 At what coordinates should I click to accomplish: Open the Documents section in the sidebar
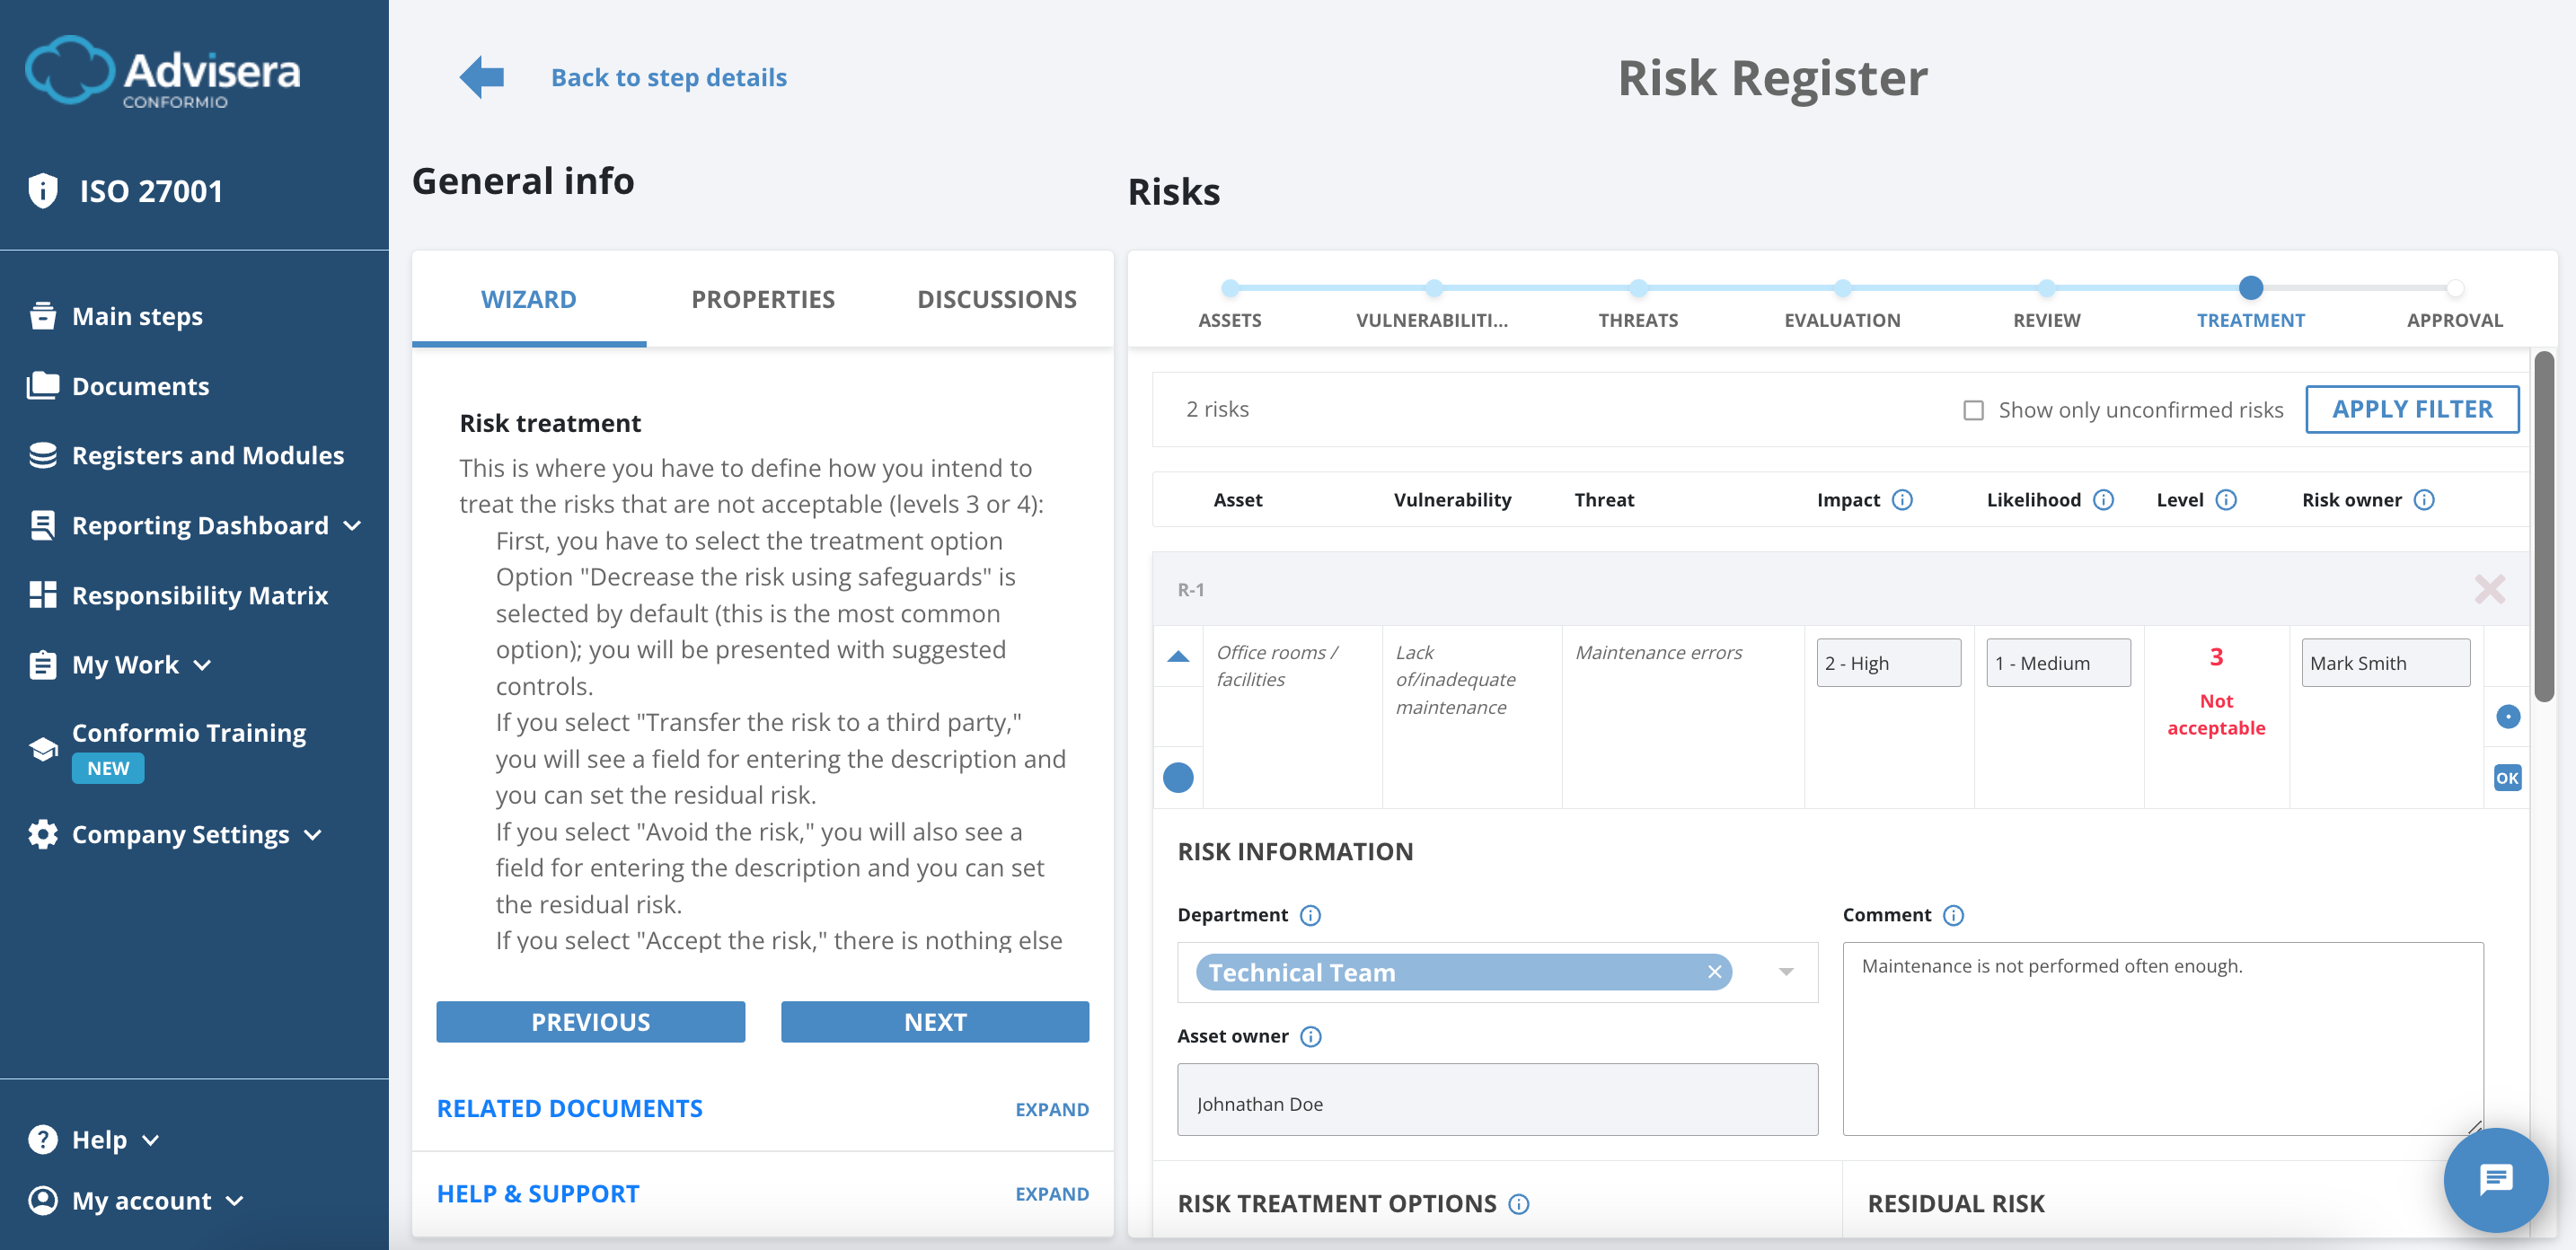[140, 386]
